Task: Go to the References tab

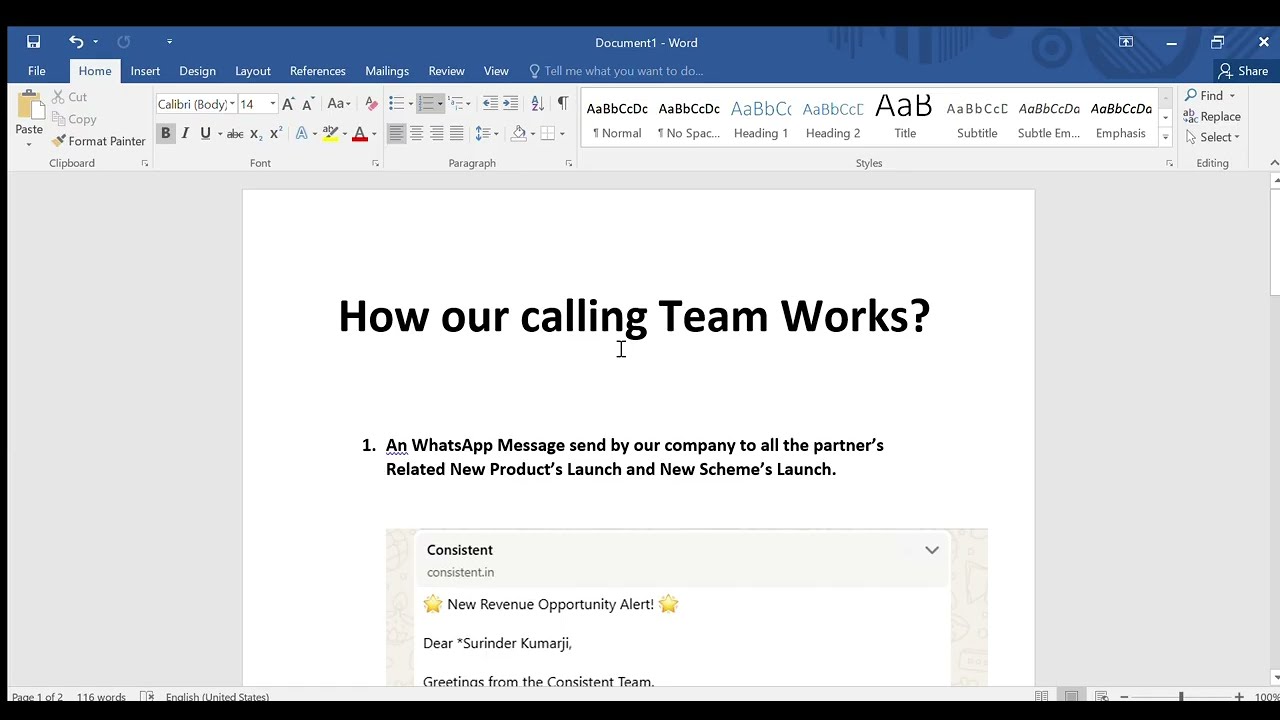Action: (318, 71)
